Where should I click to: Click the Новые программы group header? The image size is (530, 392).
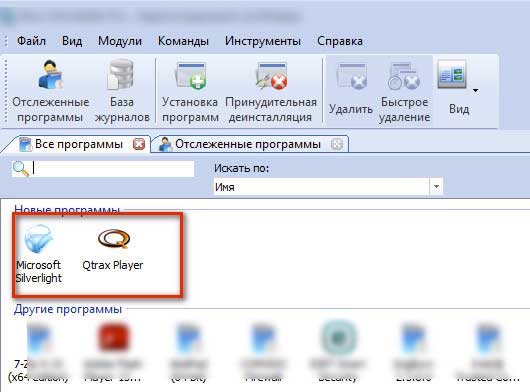[67, 210]
